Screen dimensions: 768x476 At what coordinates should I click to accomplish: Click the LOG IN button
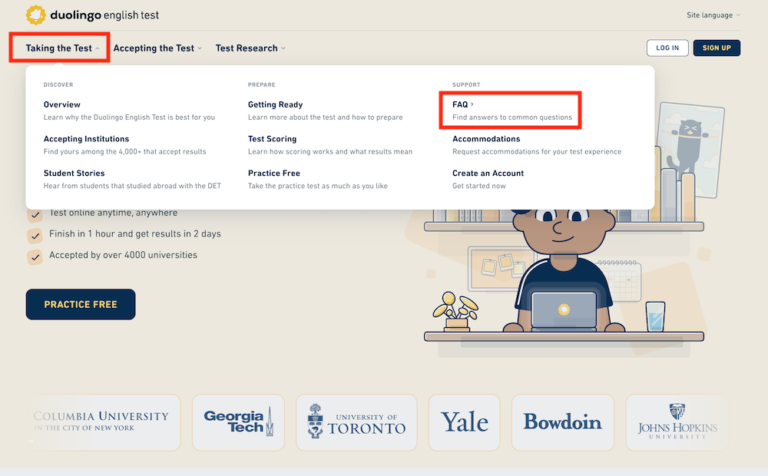click(x=667, y=48)
